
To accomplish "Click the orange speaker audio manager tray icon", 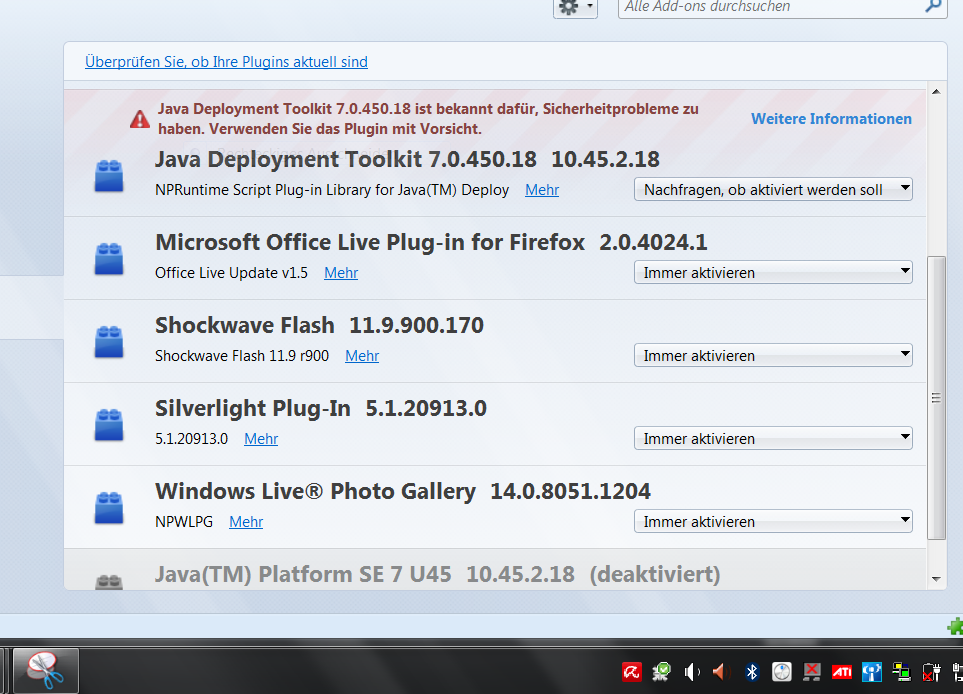I will (x=721, y=672).
